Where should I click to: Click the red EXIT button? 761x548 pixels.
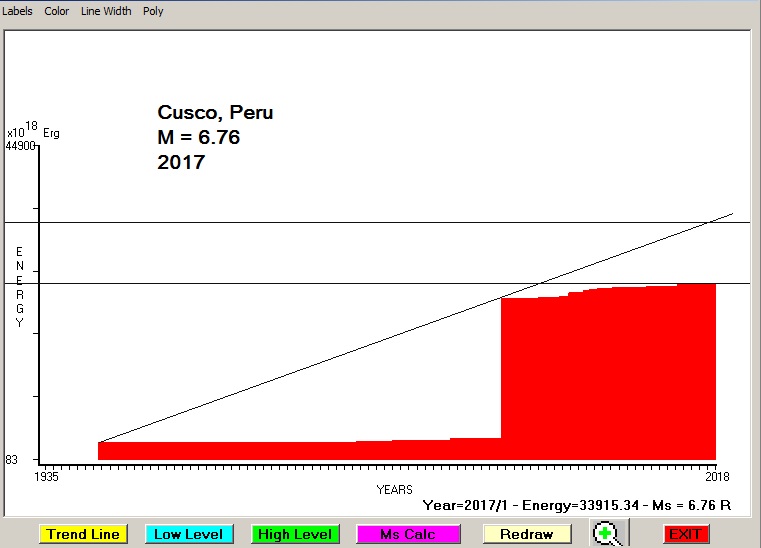pos(685,534)
